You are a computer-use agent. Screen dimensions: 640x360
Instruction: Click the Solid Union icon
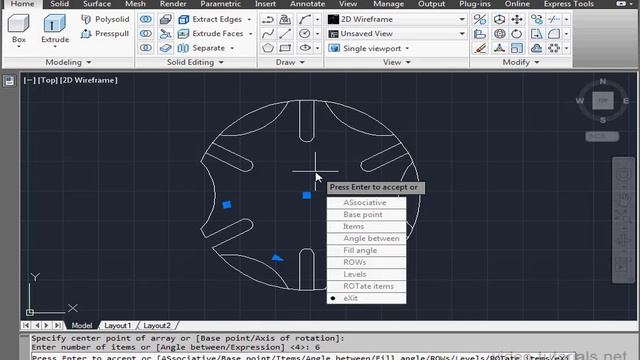pyautogui.click(x=146, y=19)
